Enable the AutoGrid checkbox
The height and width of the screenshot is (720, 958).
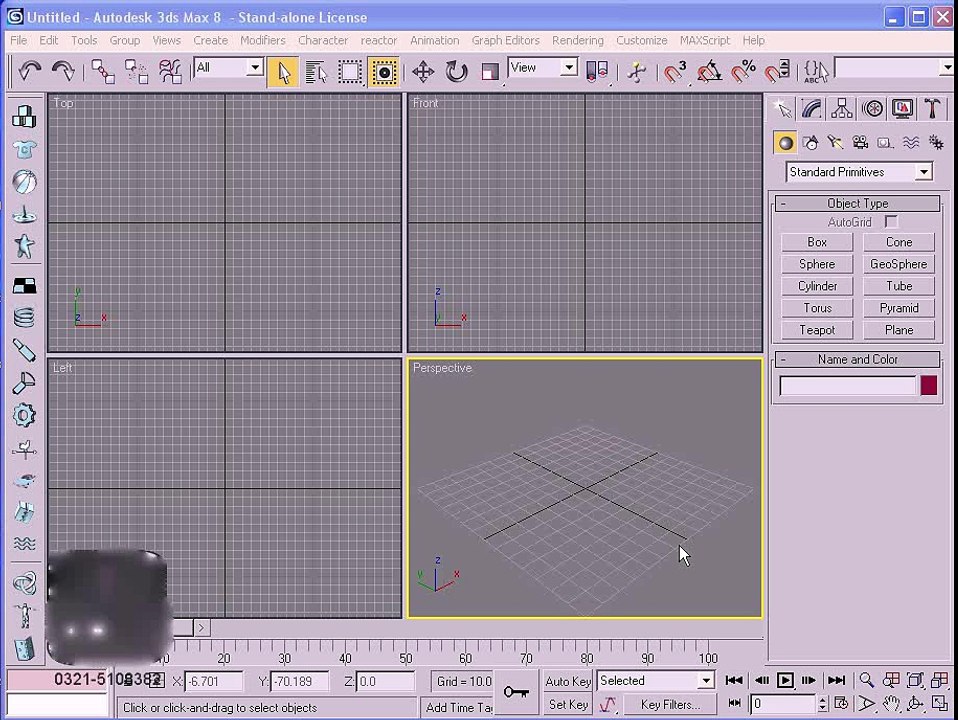pyautogui.click(x=891, y=222)
